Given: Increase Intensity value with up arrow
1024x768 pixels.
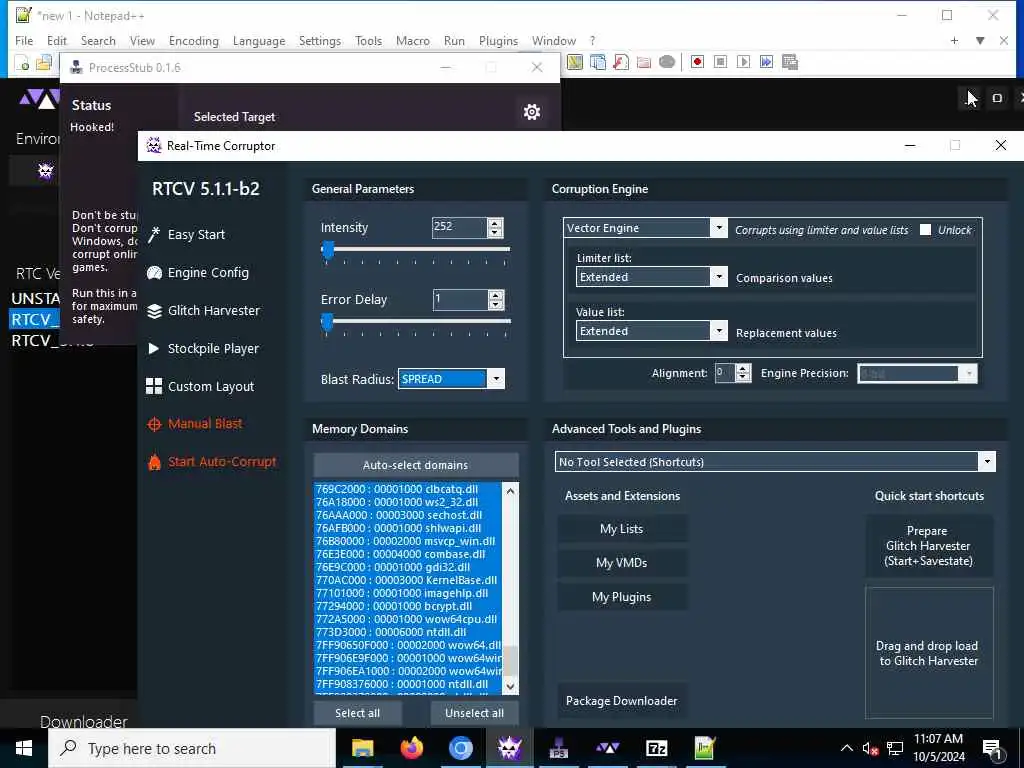Looking at the screenshot, I should point(495,223).
